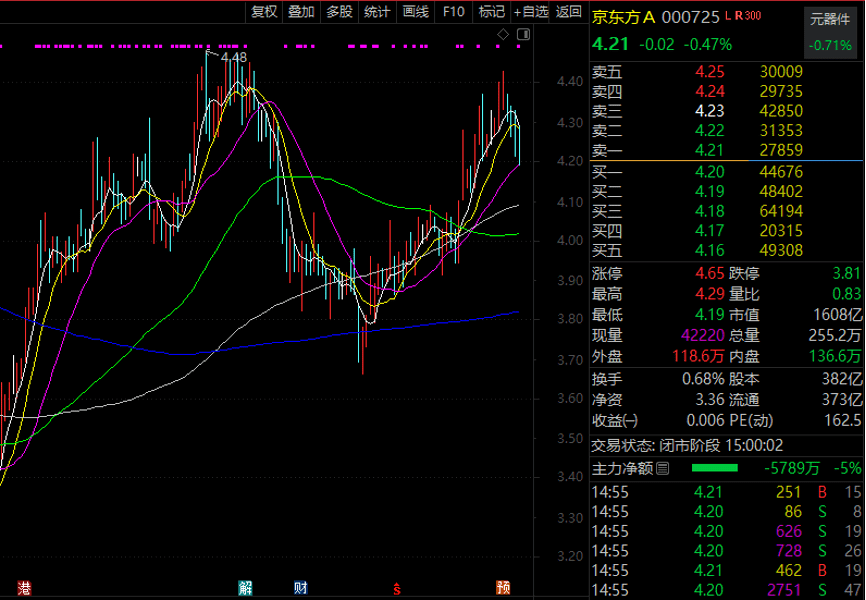Open the 叠加 overlay menu
866x600 pixels.
(x=301, y=12)
